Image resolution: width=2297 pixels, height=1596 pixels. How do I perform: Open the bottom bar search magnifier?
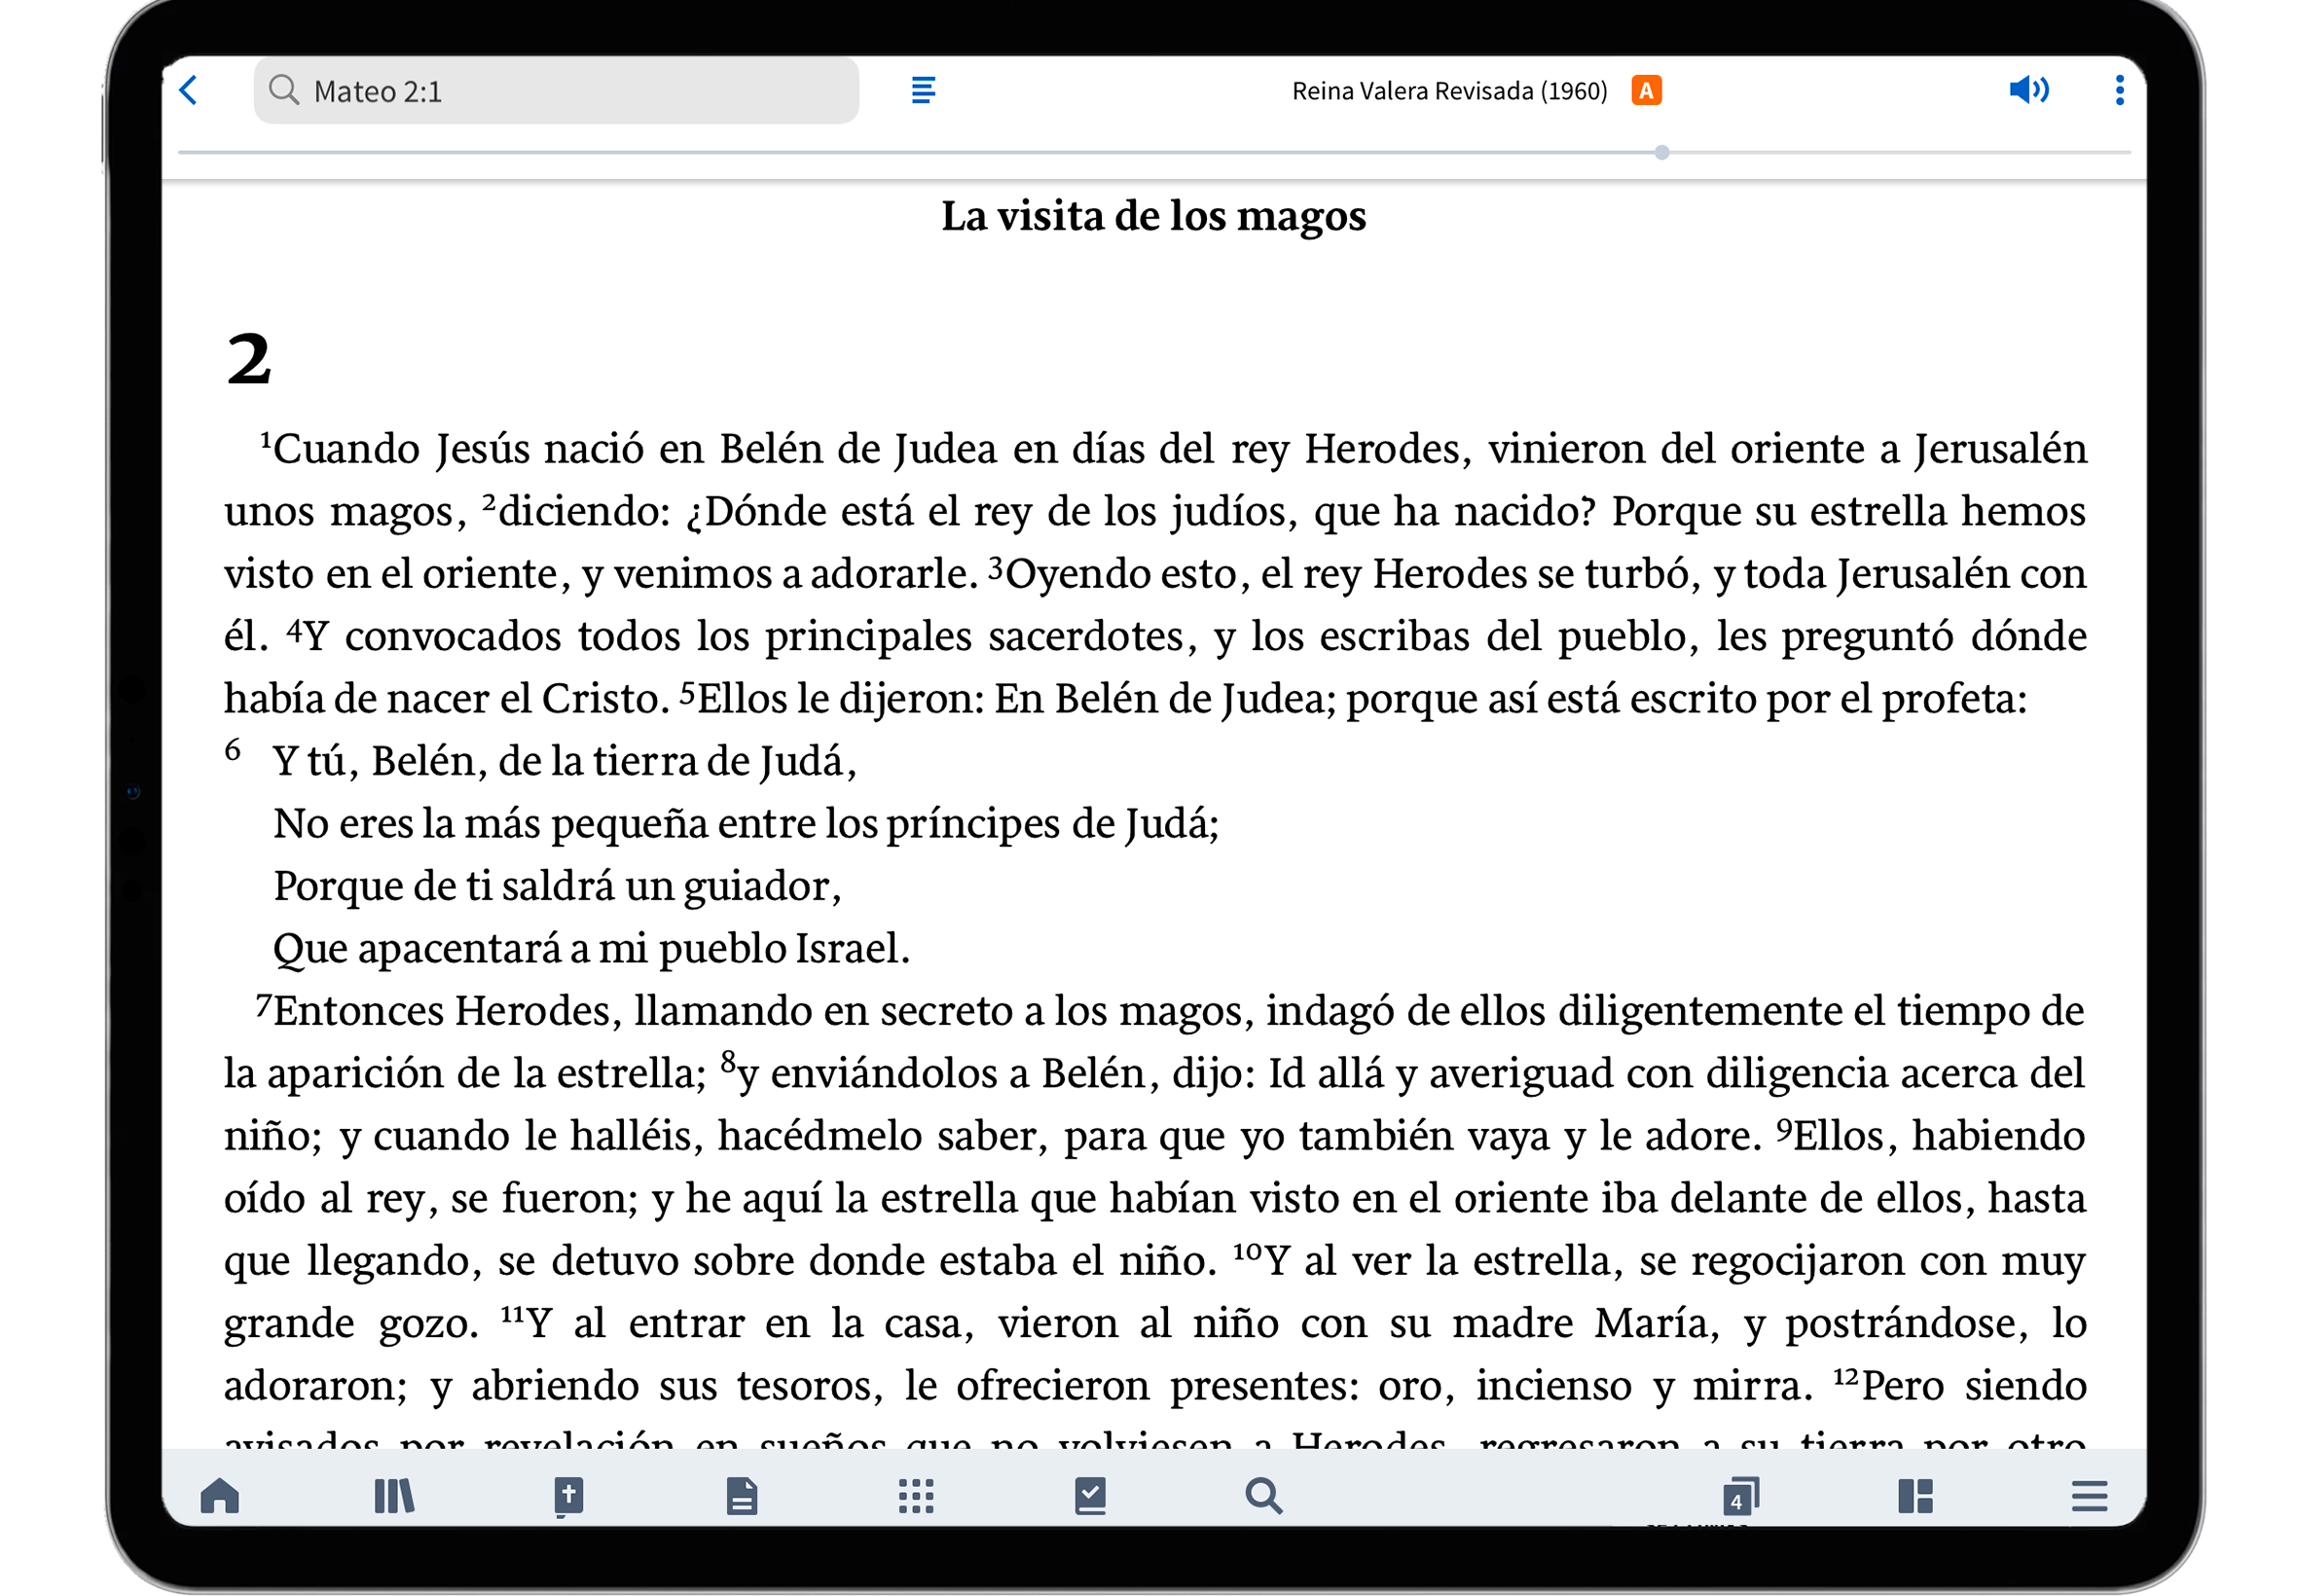pyautogui.click(x=1263, y=1496)
